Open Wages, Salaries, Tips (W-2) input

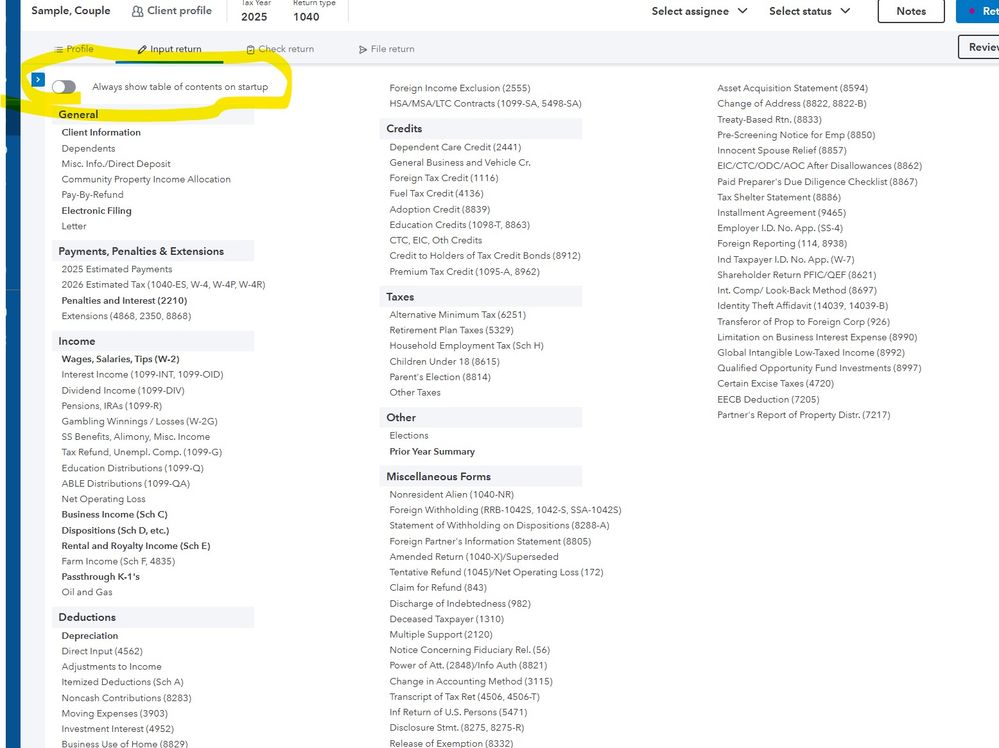(x=120, y=359)
